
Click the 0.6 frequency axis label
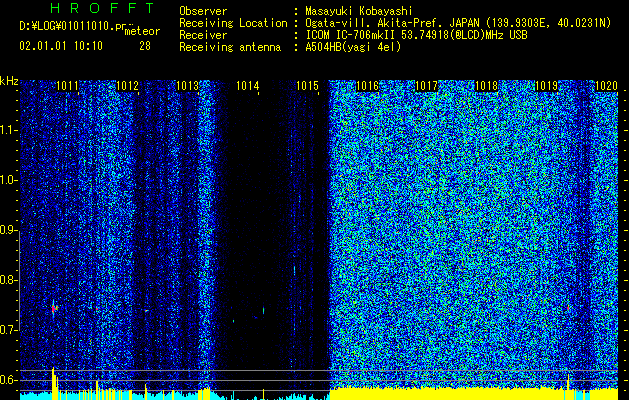coord(8,380)
